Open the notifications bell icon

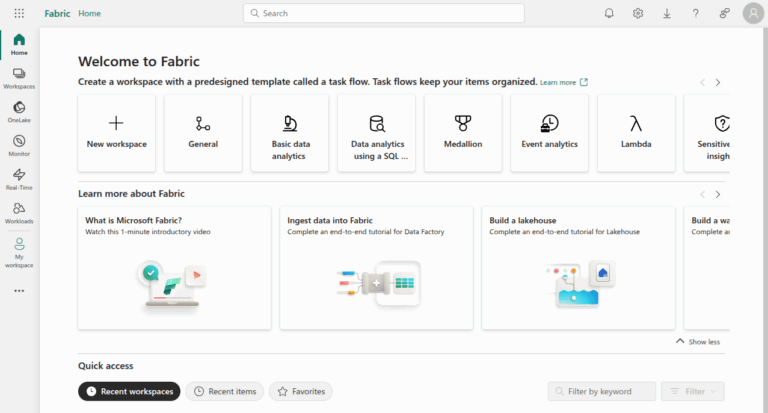click(x=609, y=13)
